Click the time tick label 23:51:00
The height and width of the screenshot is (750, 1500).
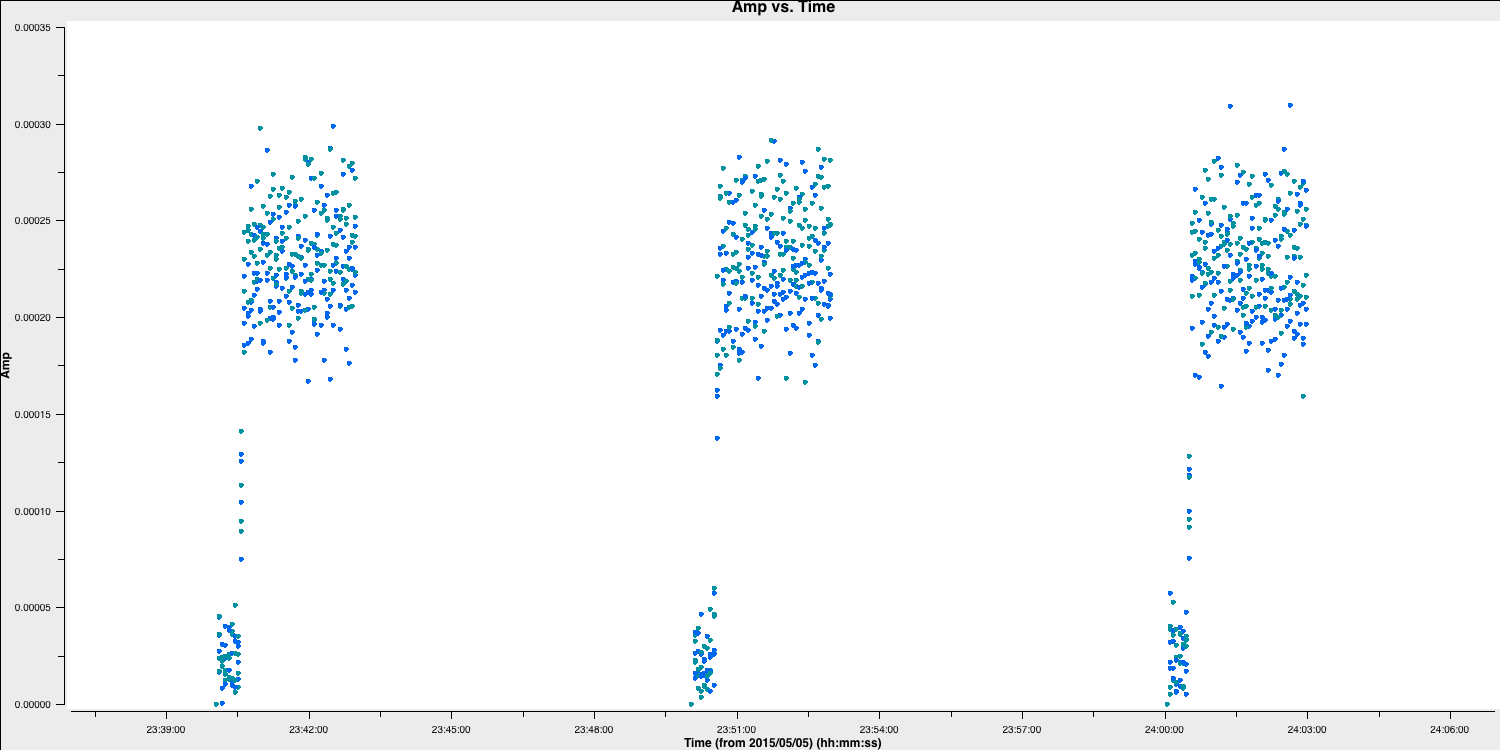737,729
